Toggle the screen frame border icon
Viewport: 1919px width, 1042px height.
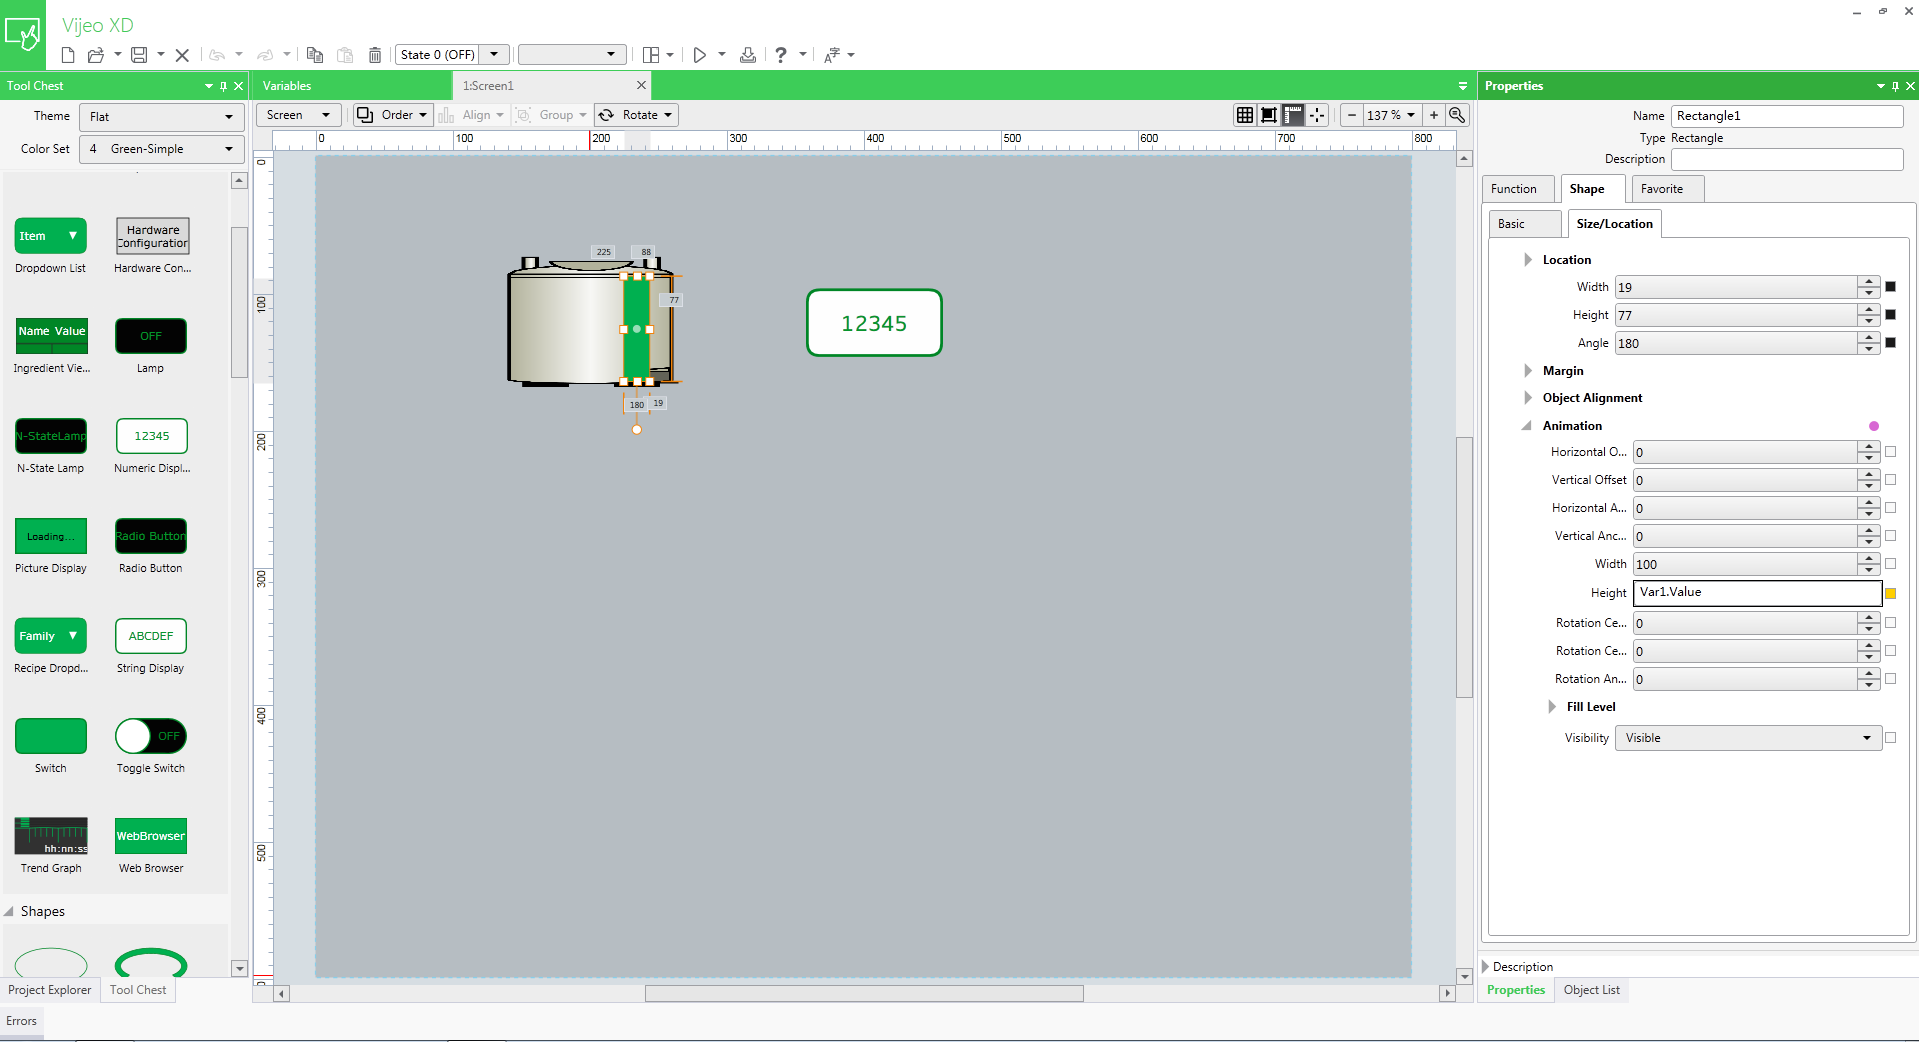(x=1269, y=115)
